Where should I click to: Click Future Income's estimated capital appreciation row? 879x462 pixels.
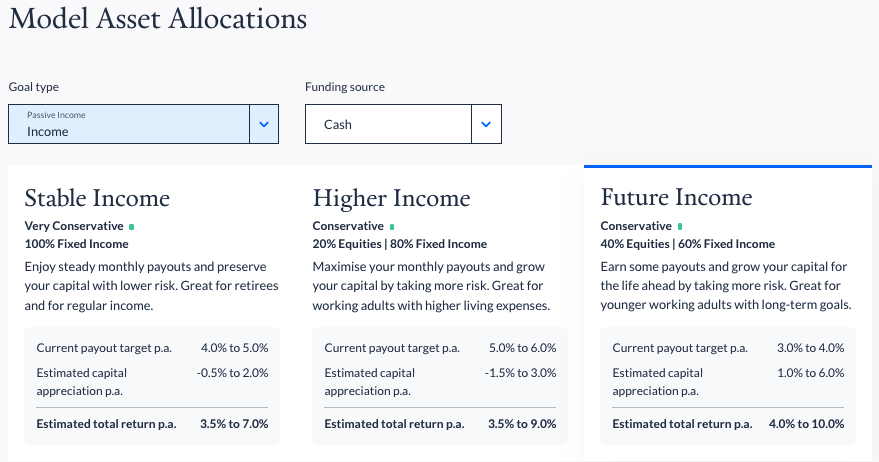coord(728,382)
